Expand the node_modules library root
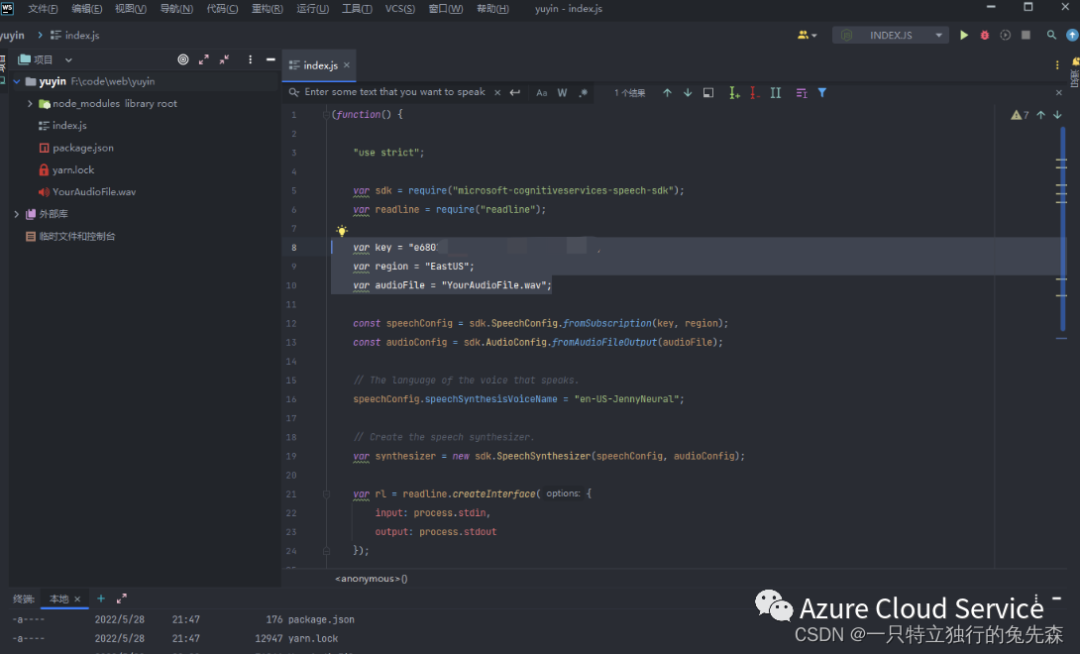This screenshot has height=654, width=1080. (31, 103)
